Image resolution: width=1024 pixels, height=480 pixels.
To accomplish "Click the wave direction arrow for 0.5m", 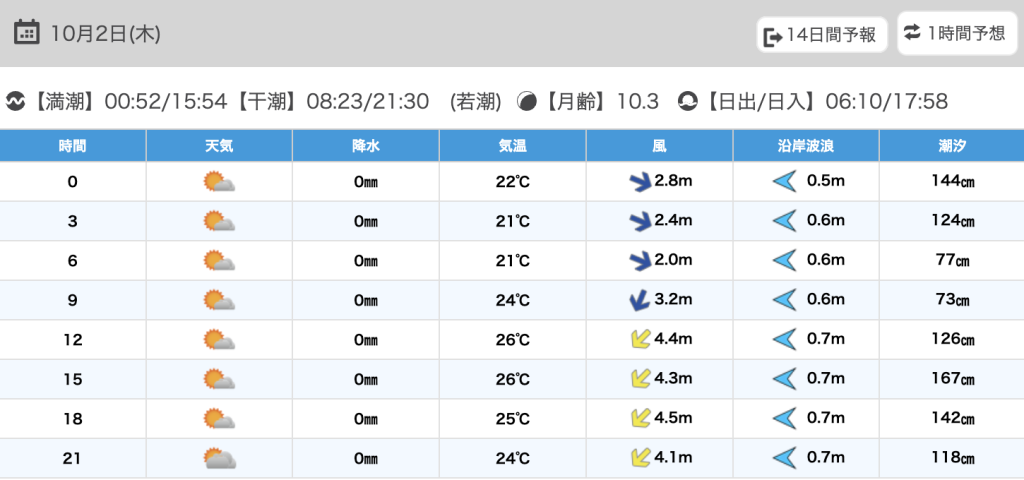I will [784, 182].
